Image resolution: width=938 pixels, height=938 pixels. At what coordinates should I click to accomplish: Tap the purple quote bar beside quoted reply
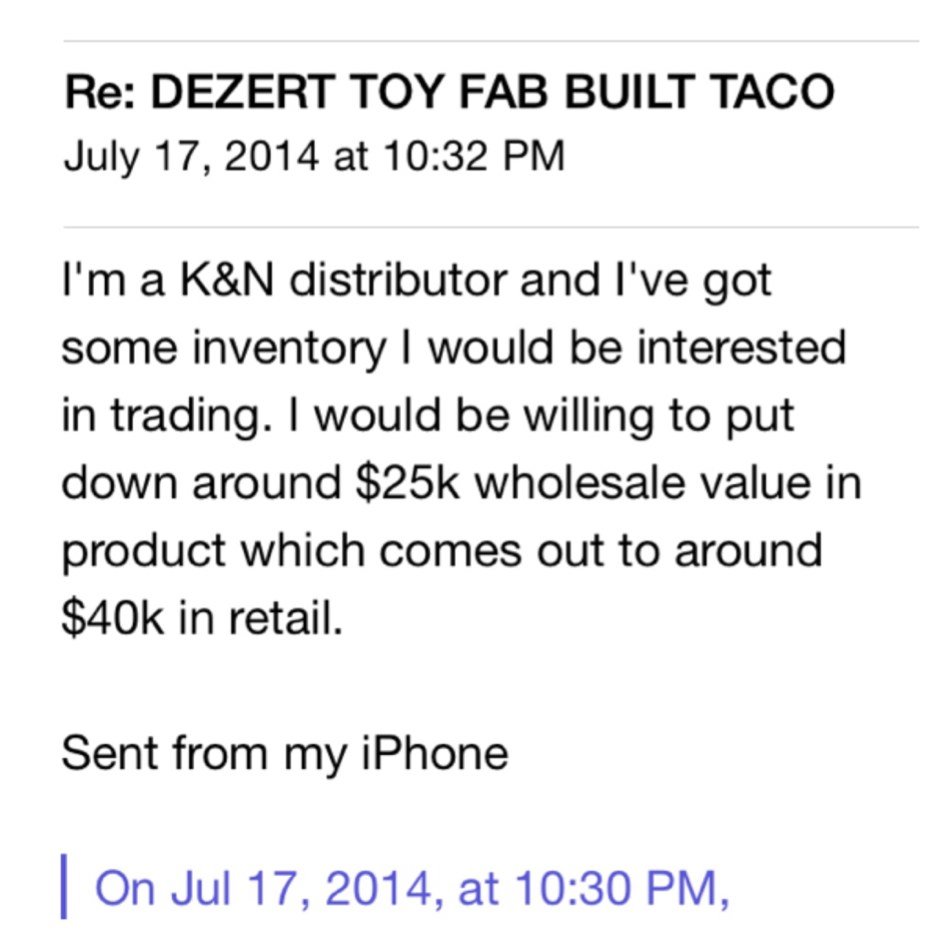point(64,887)
